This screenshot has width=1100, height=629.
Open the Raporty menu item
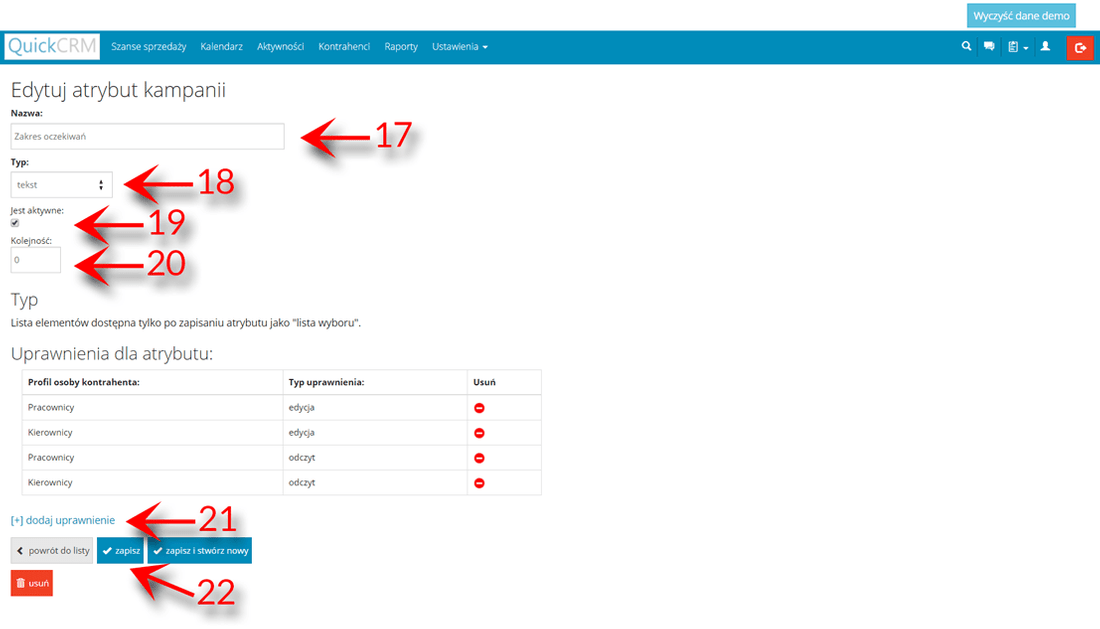point(400,46)
